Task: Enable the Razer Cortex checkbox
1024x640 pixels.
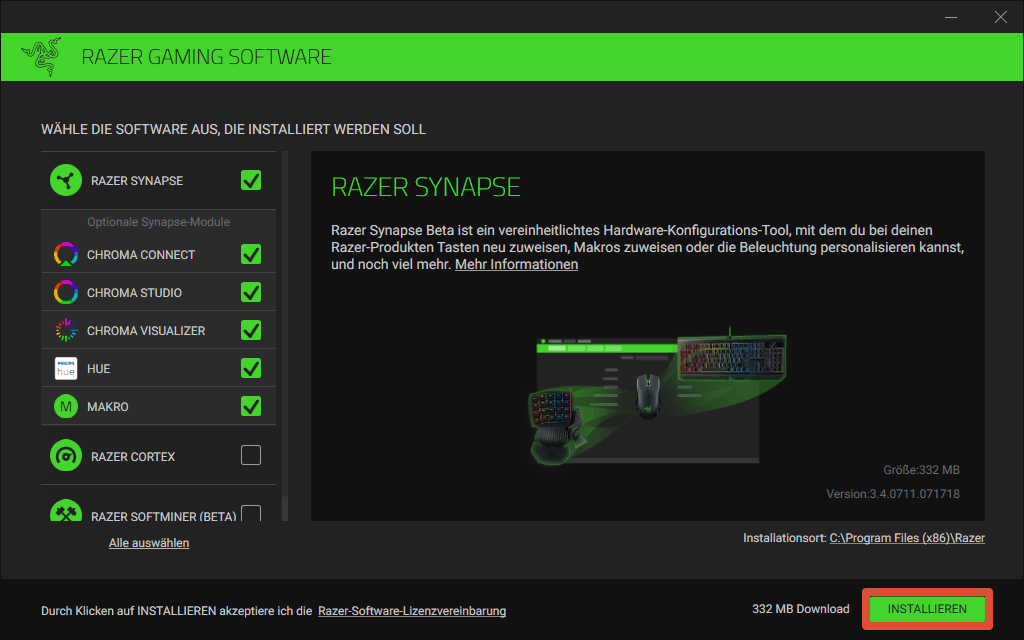Action: [251, 455]
